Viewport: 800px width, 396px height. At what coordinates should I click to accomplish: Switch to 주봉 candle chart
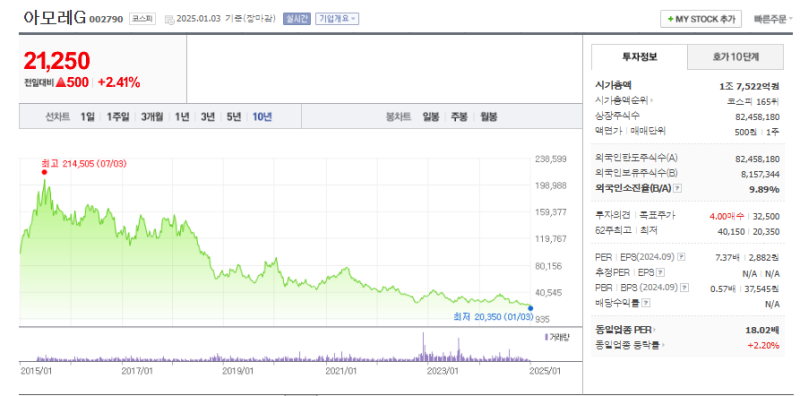pyautogui.click(x=459, y=116)
